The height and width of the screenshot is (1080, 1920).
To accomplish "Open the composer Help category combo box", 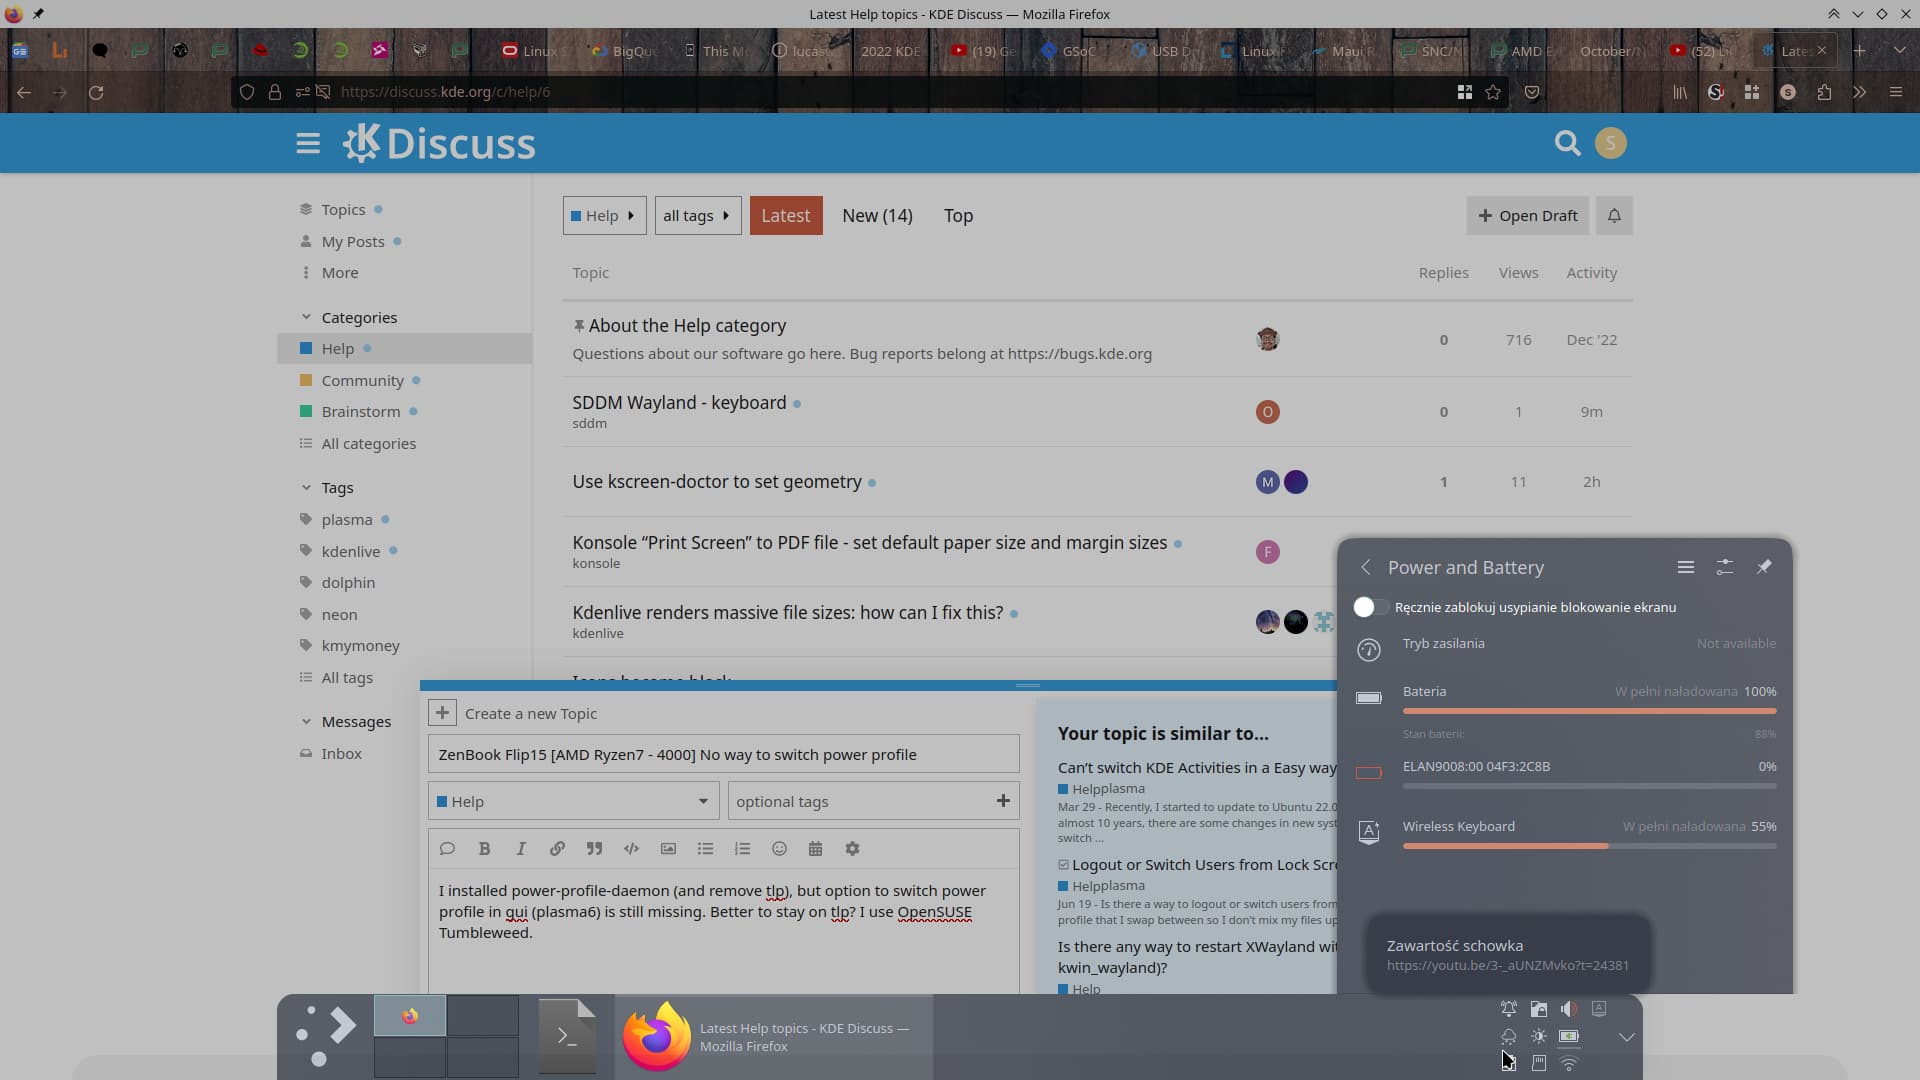I will coord(573,801).
